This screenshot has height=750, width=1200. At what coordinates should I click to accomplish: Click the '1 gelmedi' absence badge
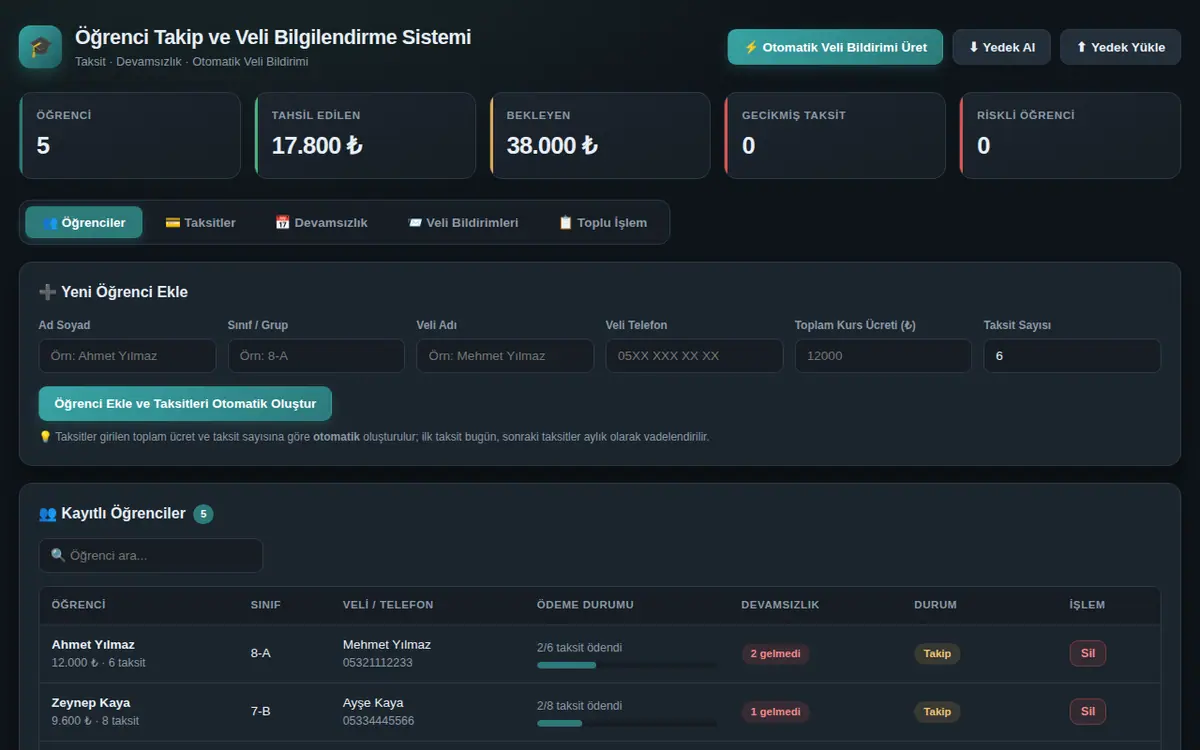[x=775, y=712]
